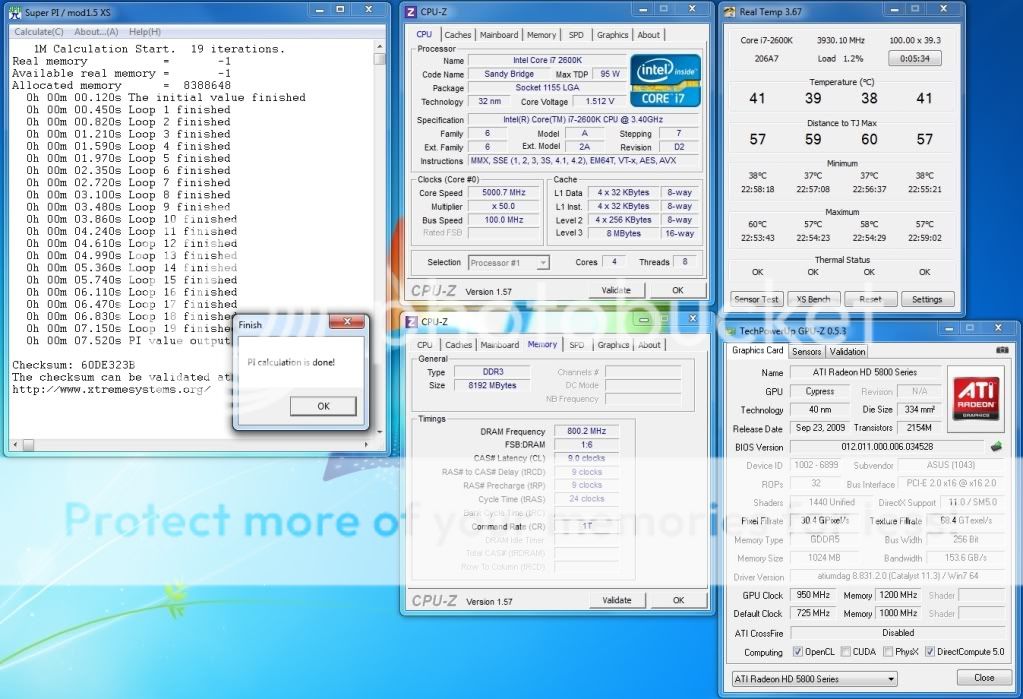
Task: Switch to the Sensors tab in GPU-Z
Action: (807, 351)
